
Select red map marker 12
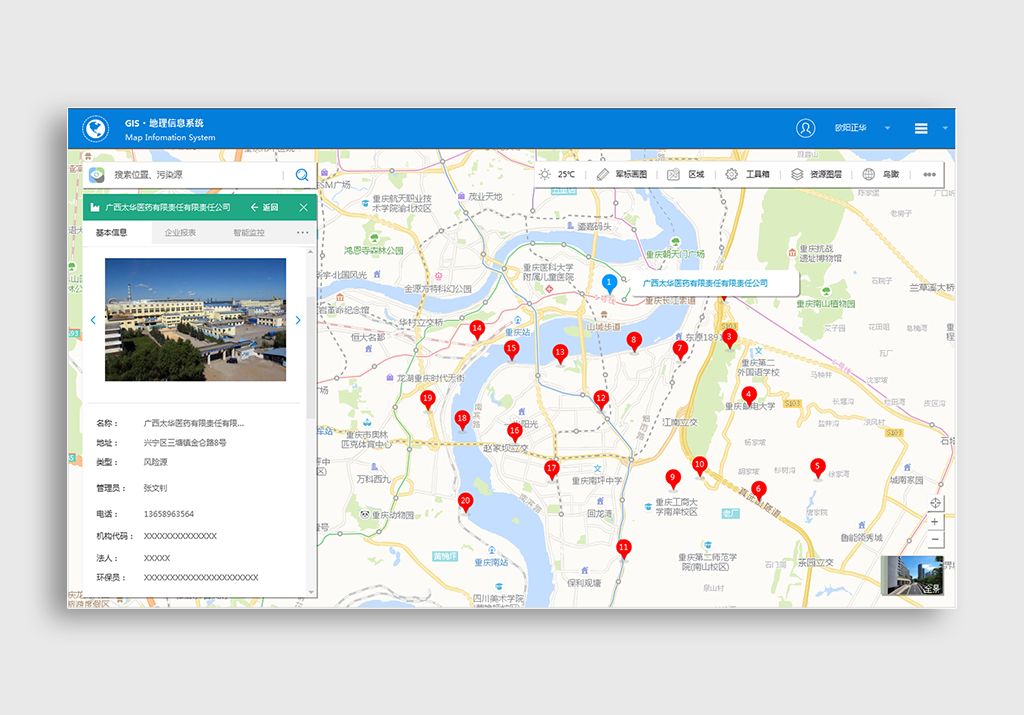coord(601,399)
